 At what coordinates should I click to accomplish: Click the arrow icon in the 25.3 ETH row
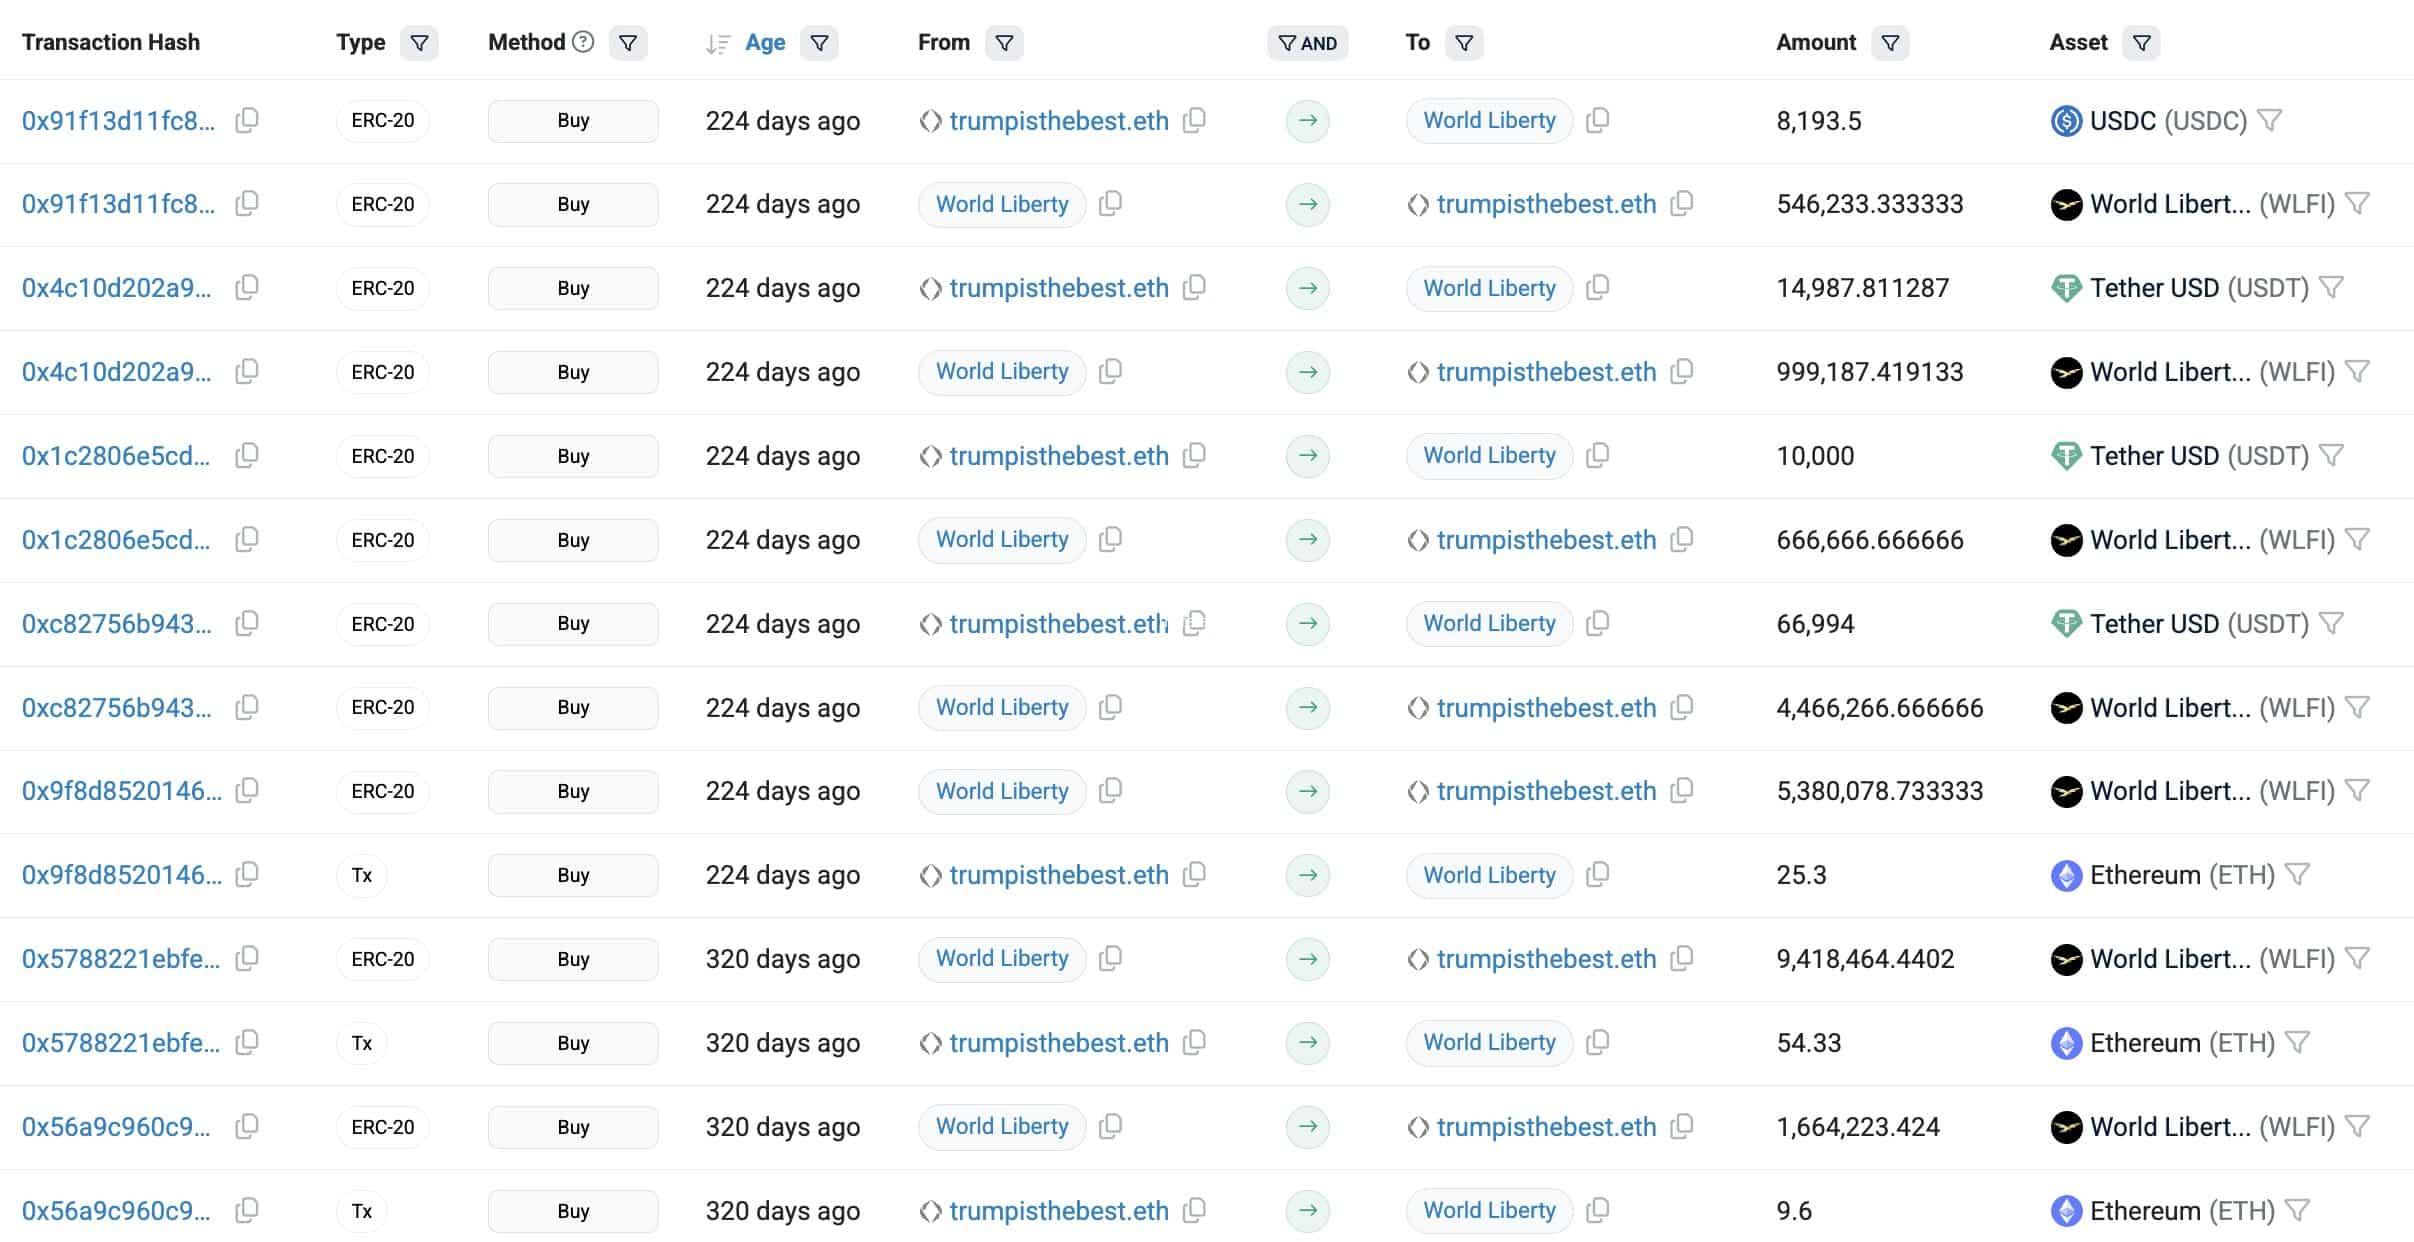[1307, 875]
